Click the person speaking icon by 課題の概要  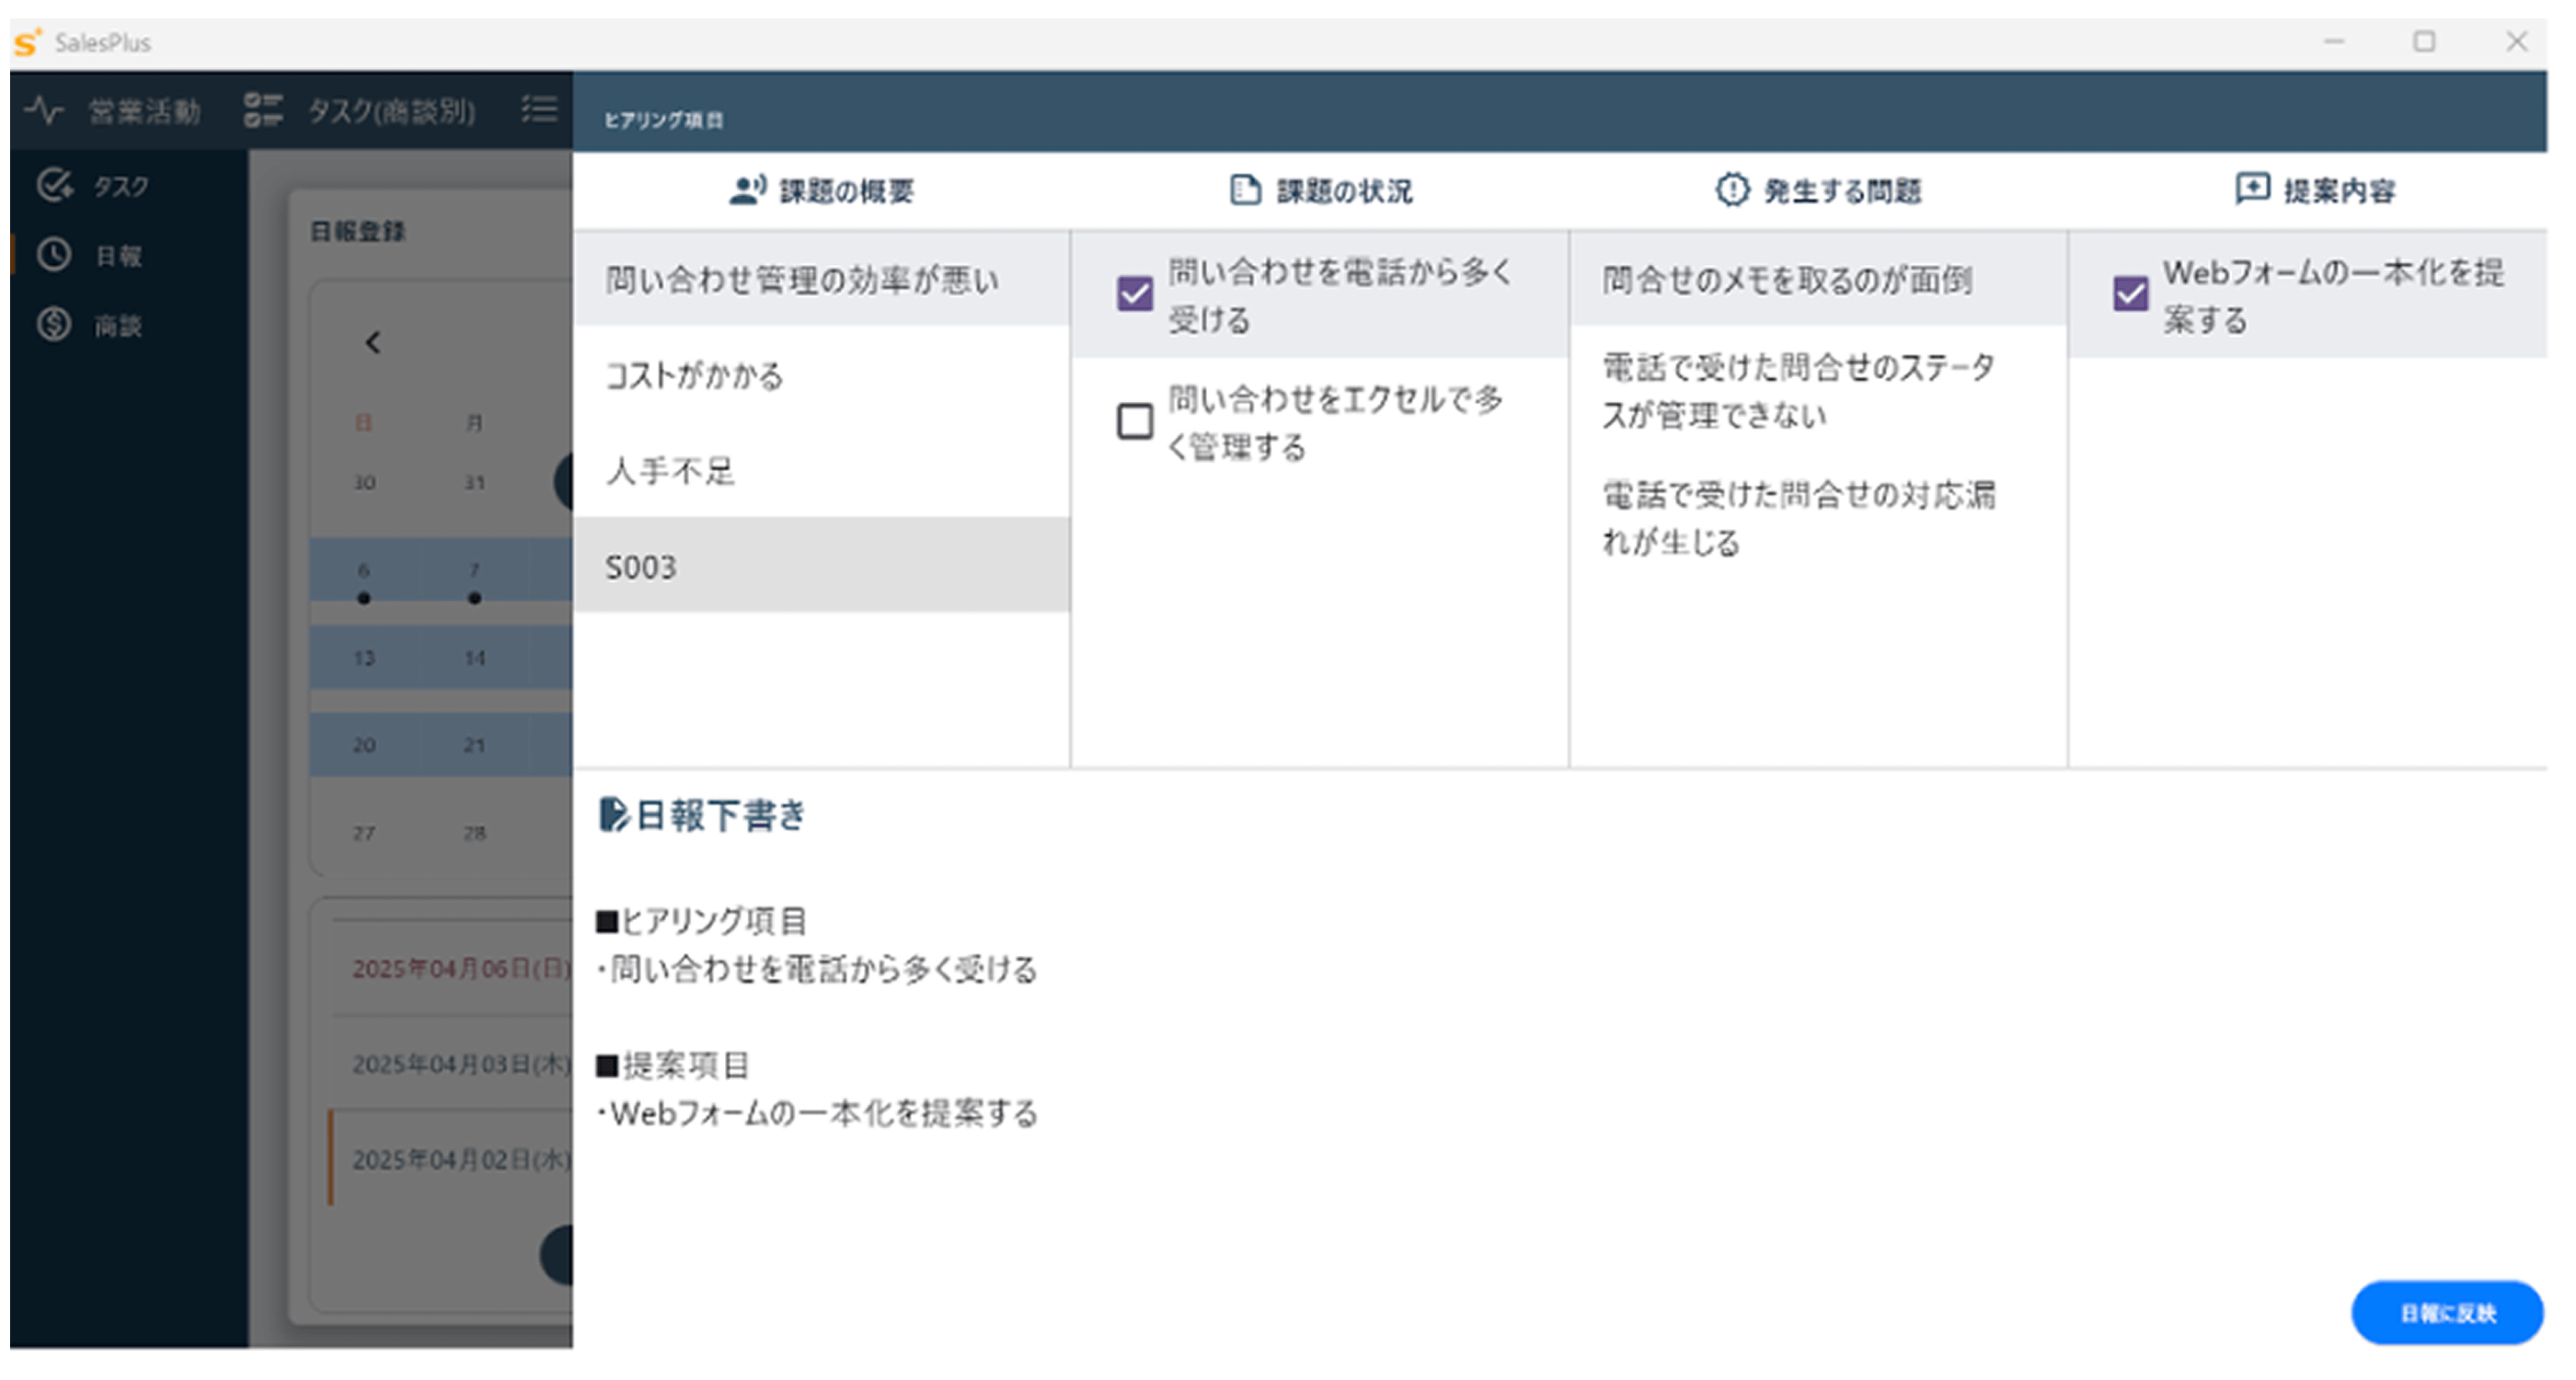[748, 190]
